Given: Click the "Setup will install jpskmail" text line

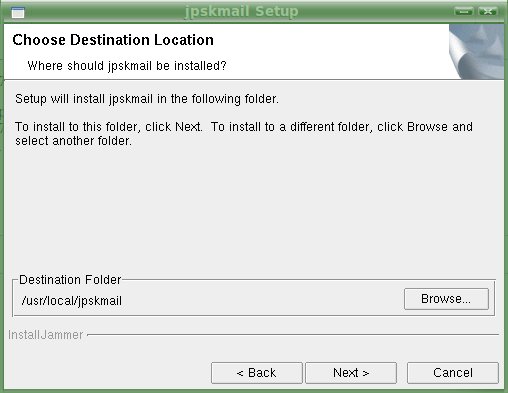Looking at the screenshot, I should click(x=147, y=99).
